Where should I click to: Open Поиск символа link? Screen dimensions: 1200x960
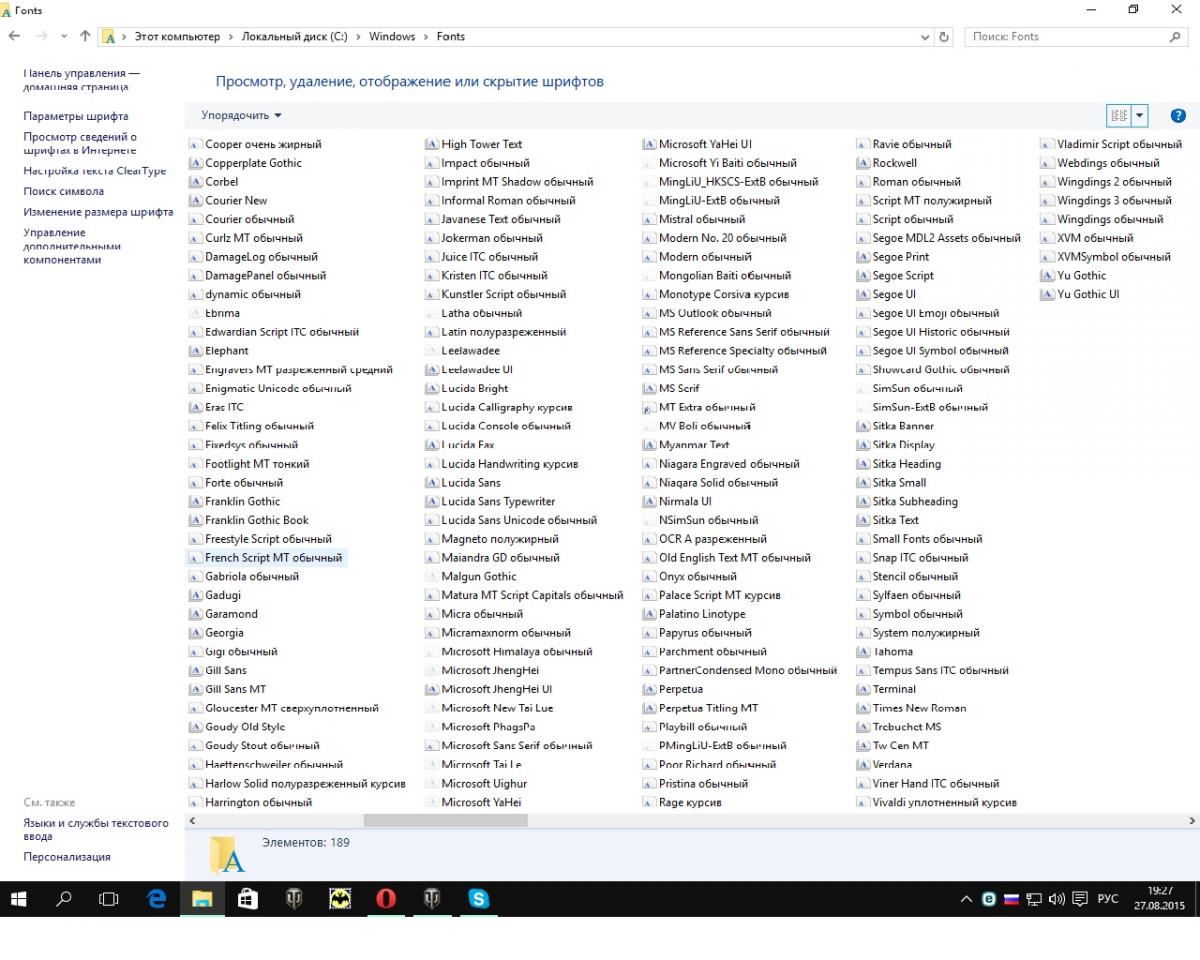[63, 191]
